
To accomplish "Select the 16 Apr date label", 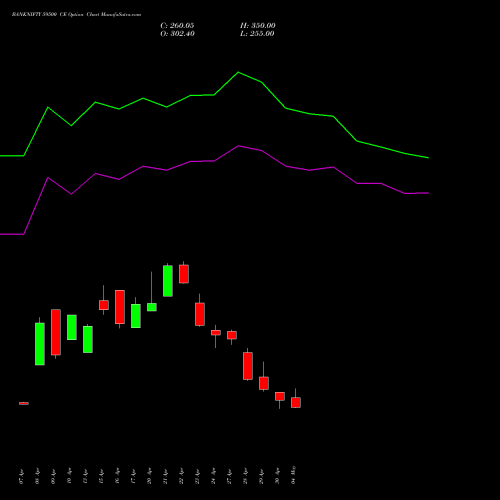I will pyautogui.click(x=118, y=477).
